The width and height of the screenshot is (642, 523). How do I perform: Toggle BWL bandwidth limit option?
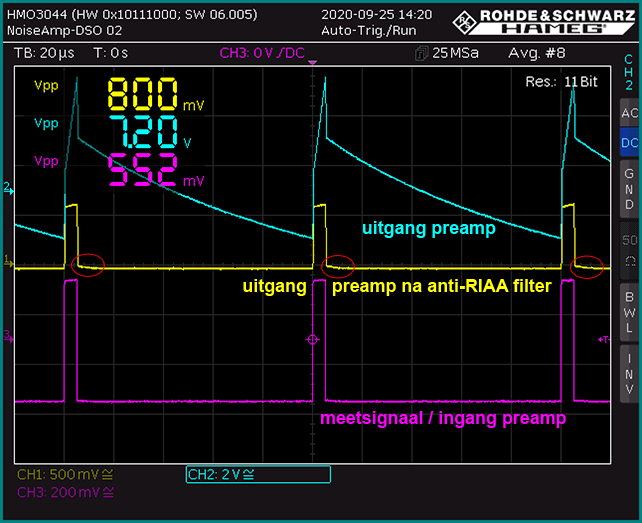point(629,312)
